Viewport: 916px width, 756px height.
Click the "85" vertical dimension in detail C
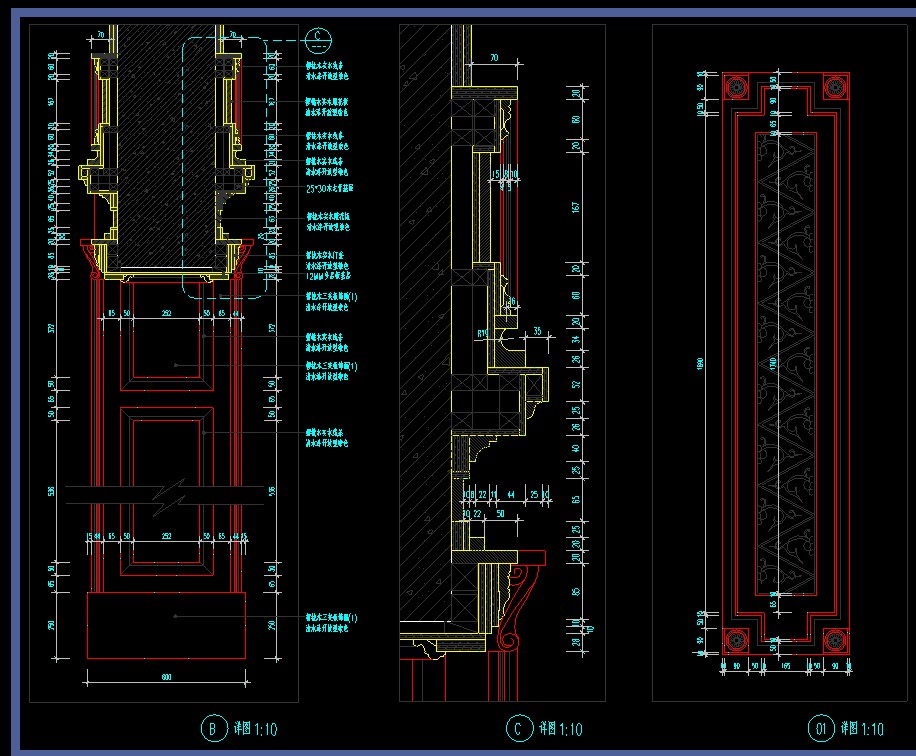576,591
